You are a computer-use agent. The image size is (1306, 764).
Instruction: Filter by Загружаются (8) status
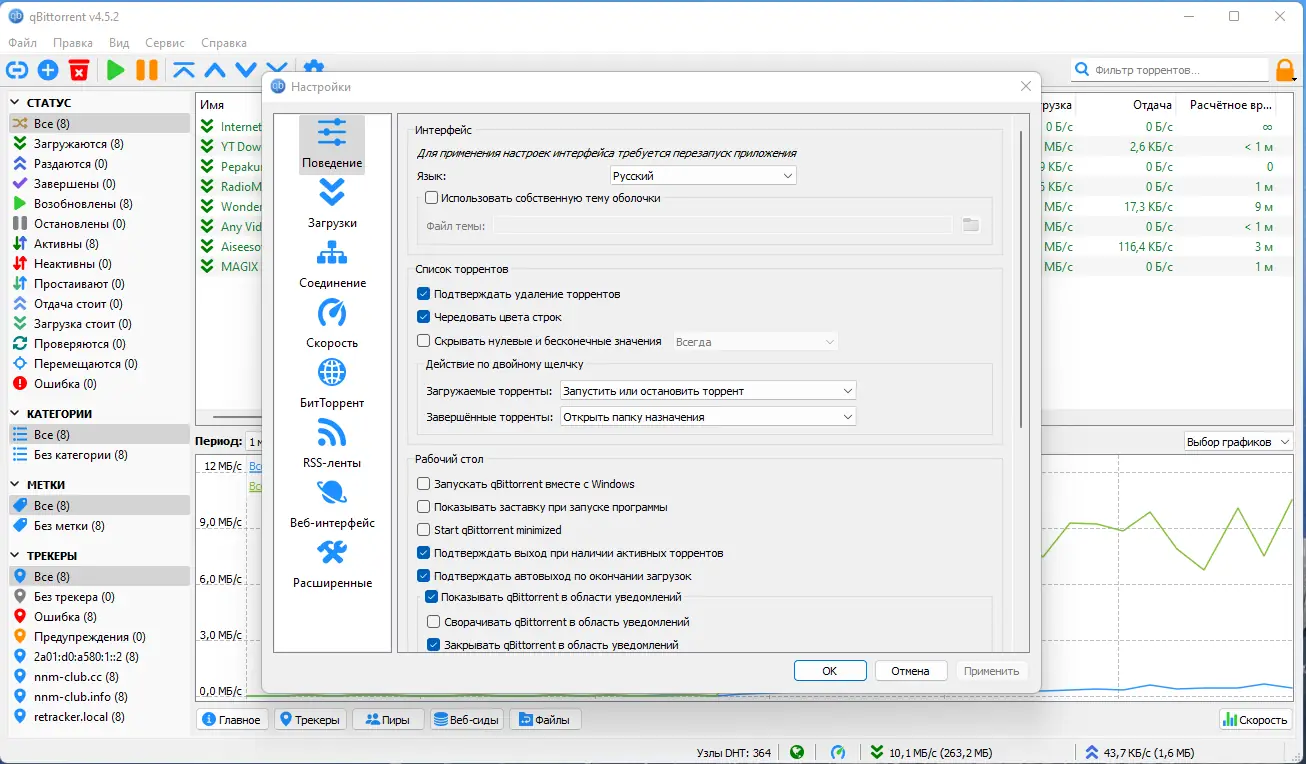[99, 144]
